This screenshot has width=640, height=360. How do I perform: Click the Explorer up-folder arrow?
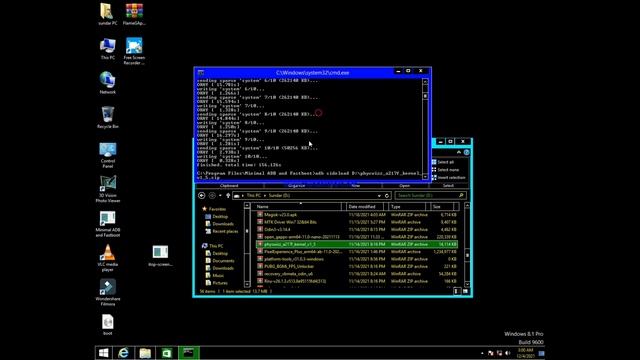tap(228, 196)
